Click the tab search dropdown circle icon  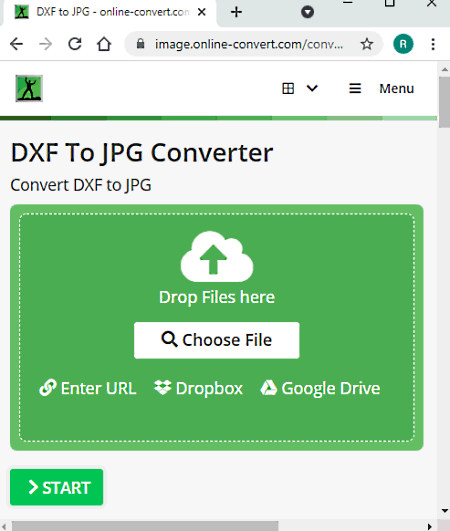pos(307,12)
